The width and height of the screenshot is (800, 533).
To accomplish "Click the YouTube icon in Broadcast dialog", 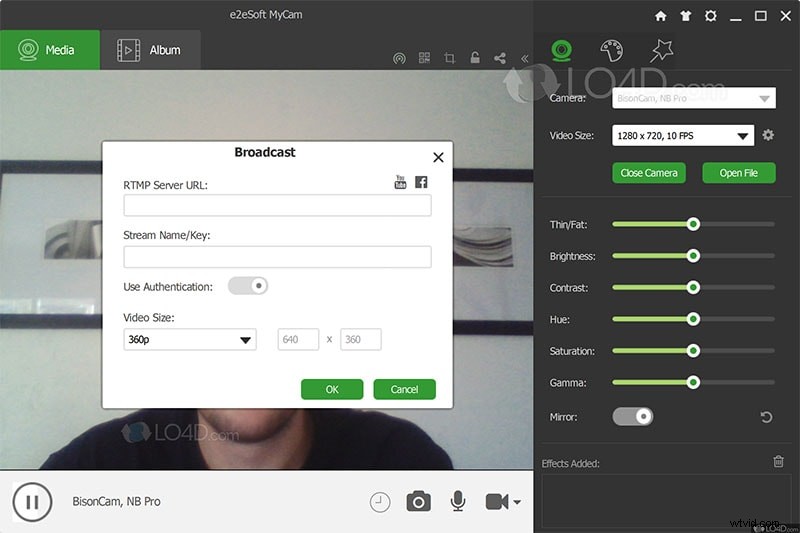I will tap(401, 182).
